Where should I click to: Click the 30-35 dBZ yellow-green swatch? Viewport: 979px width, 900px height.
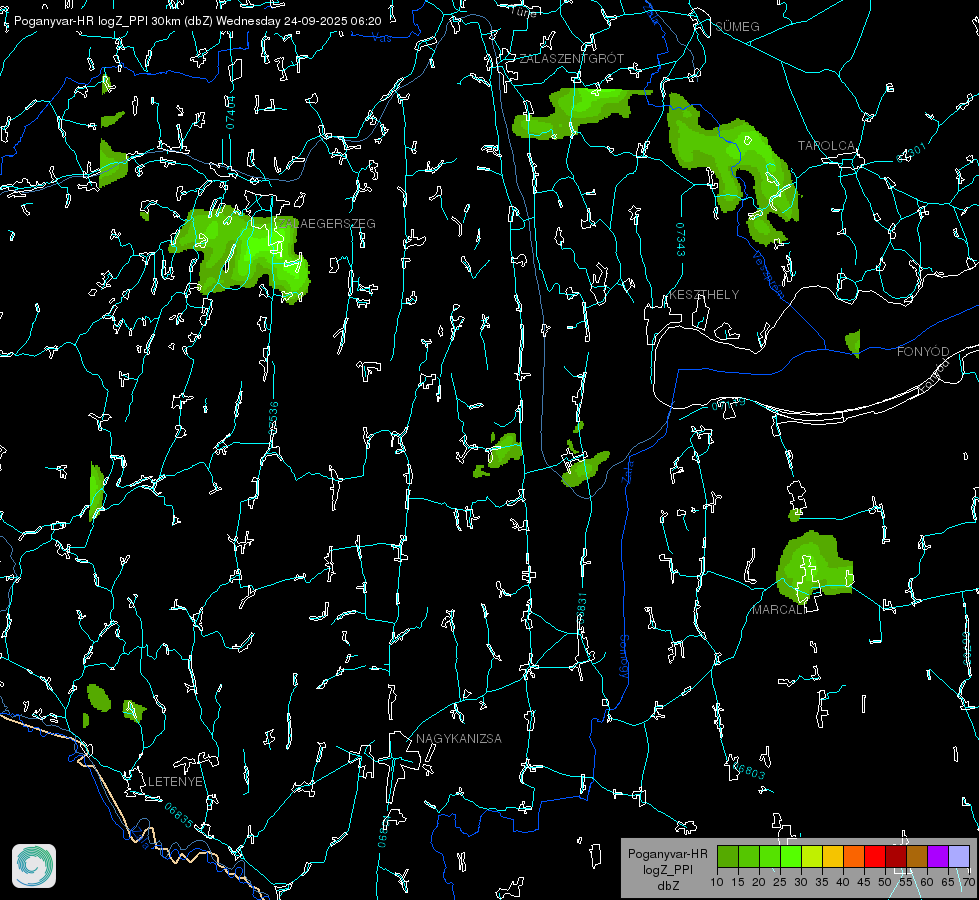coord(812,856)
